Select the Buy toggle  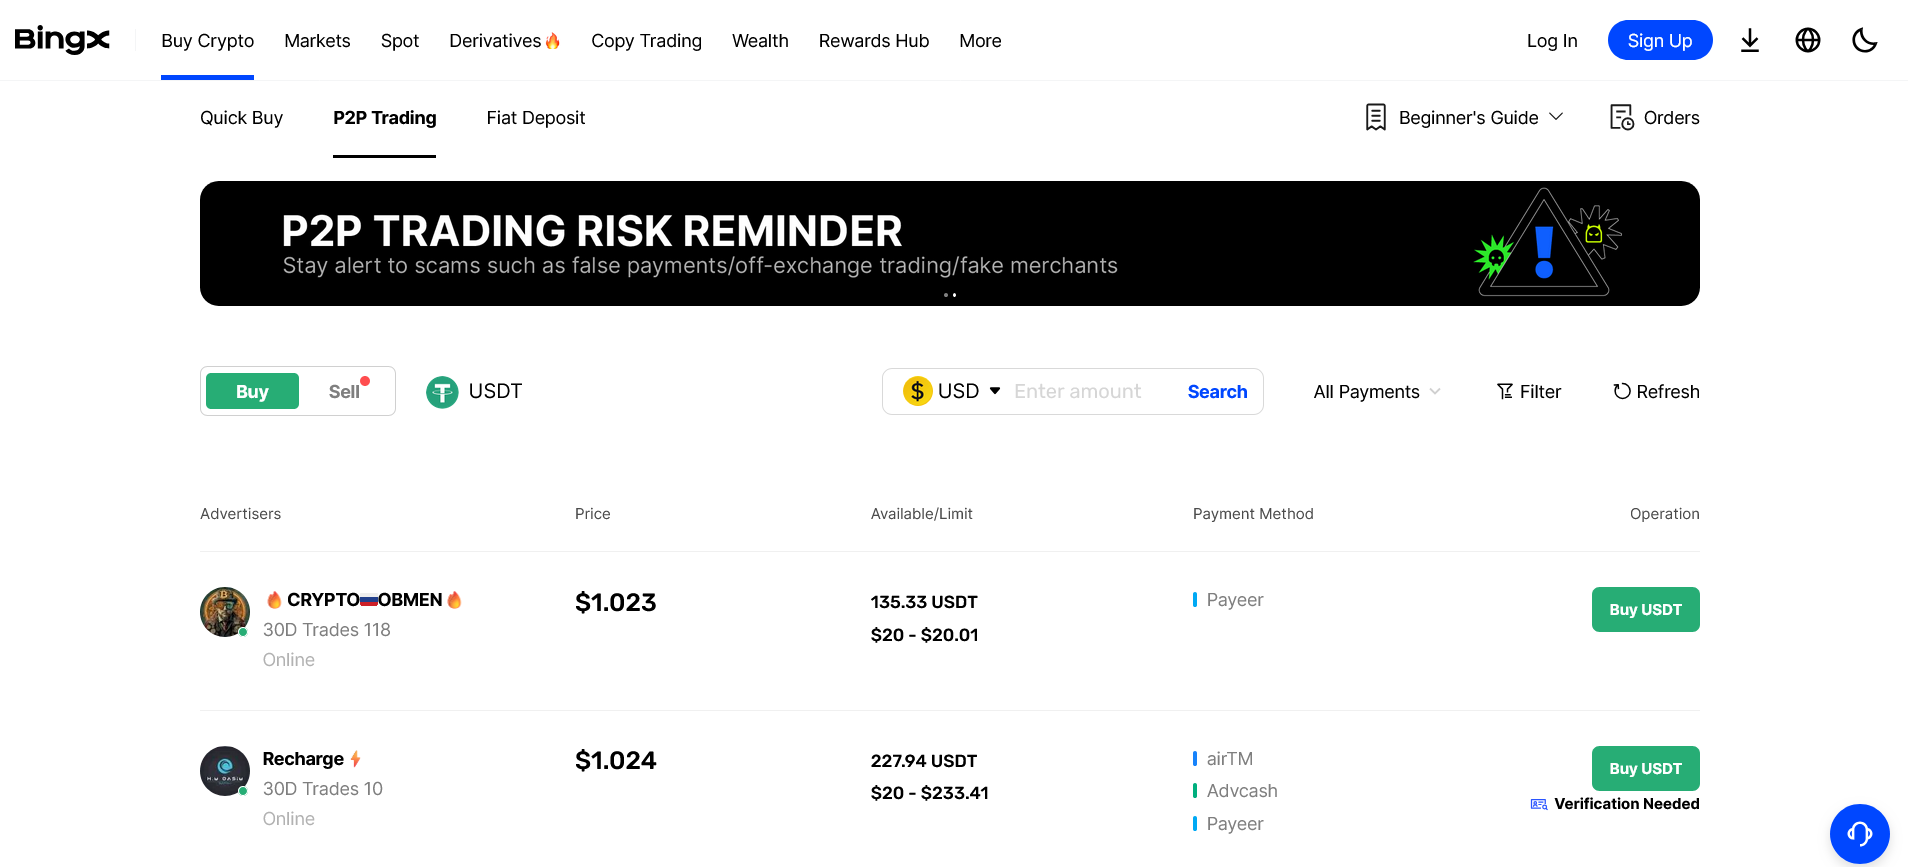point(252,391)
